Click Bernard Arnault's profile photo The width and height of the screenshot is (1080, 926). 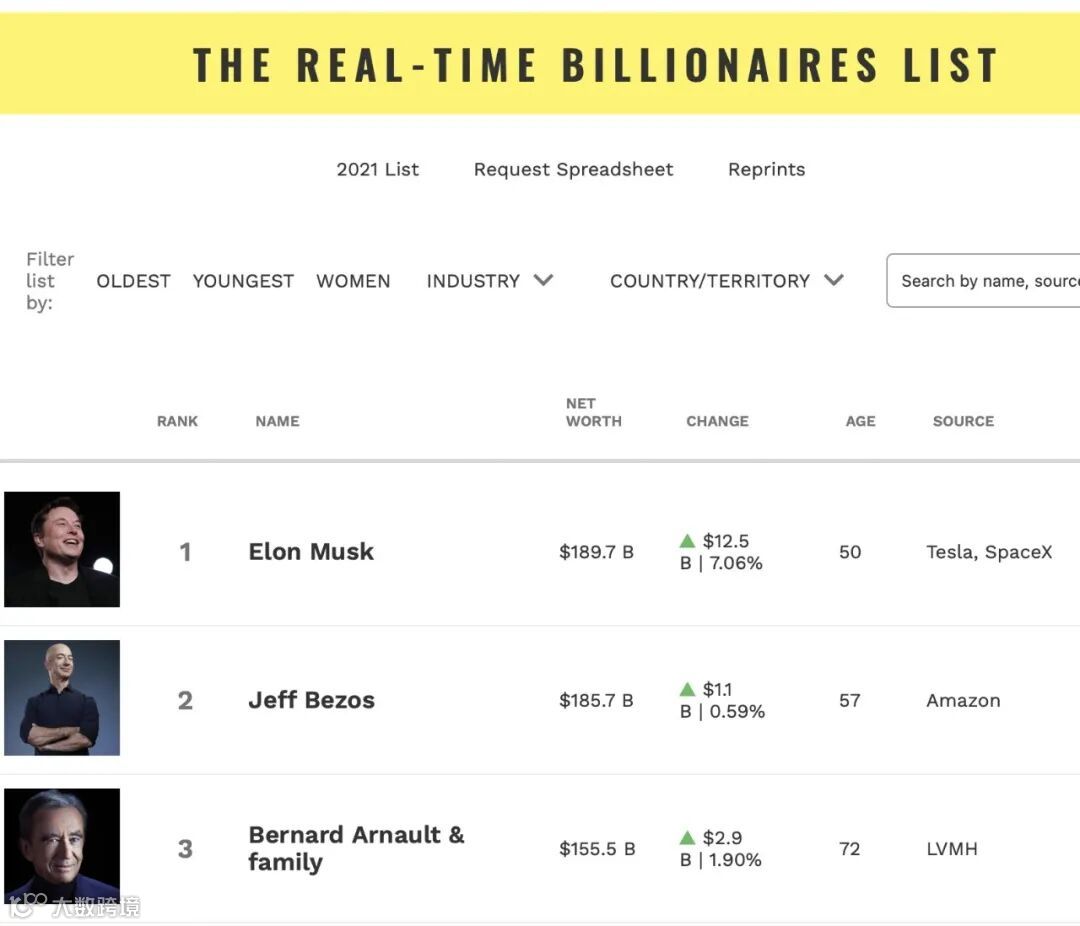tap(62, 846)
